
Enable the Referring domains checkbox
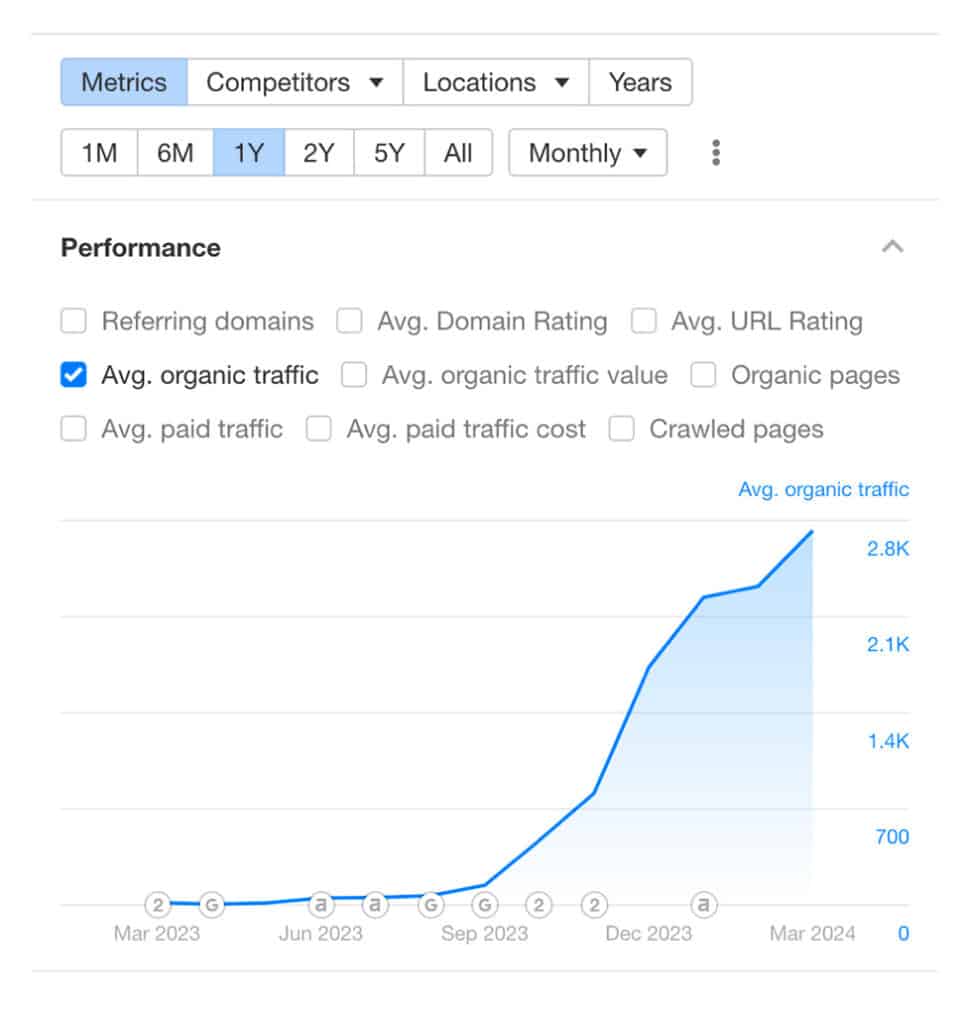point(73,321)
